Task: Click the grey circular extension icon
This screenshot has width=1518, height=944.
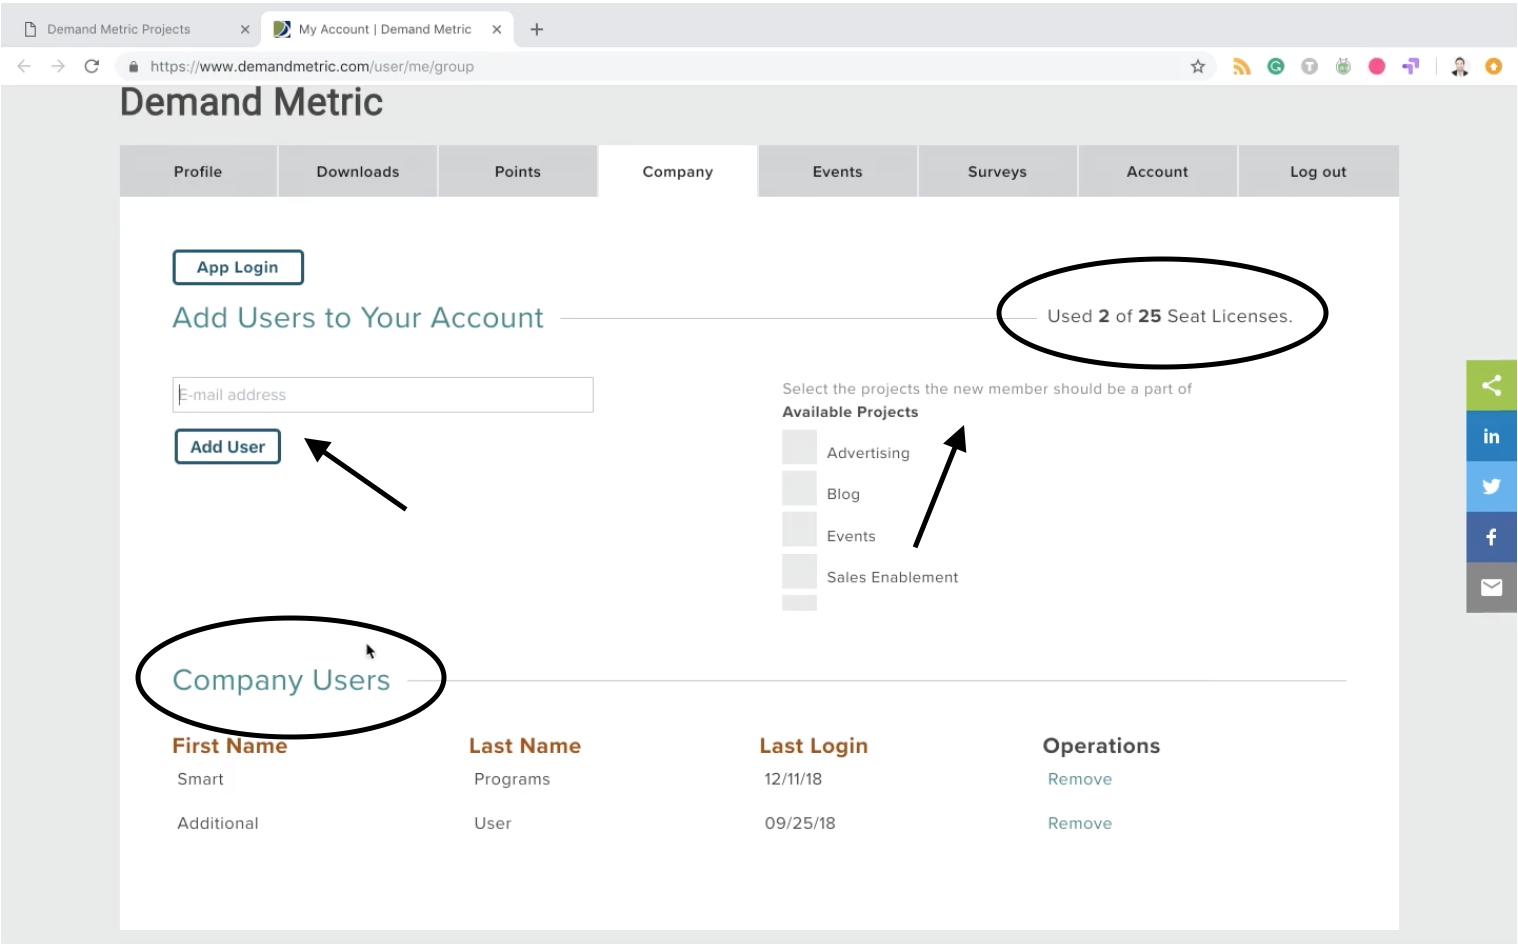Action: tap(1309, 66)
